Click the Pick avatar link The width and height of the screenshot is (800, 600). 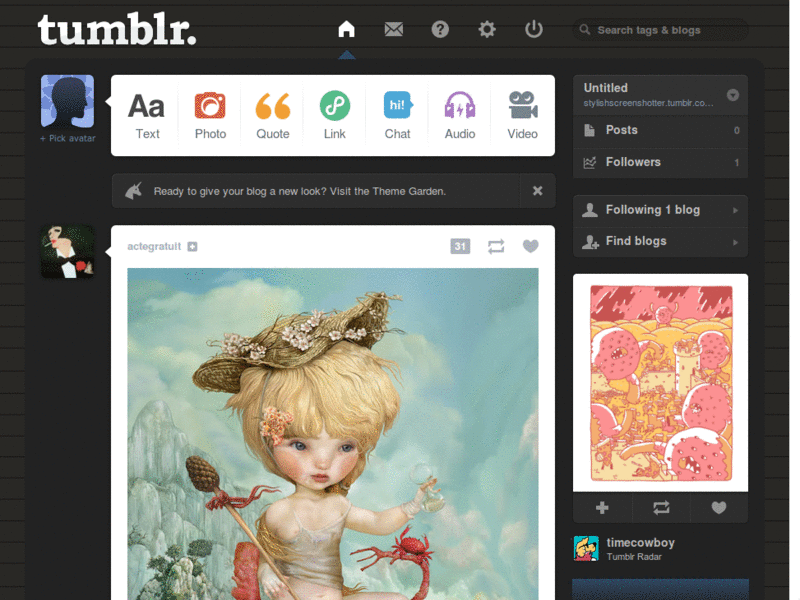click(68, 138)
